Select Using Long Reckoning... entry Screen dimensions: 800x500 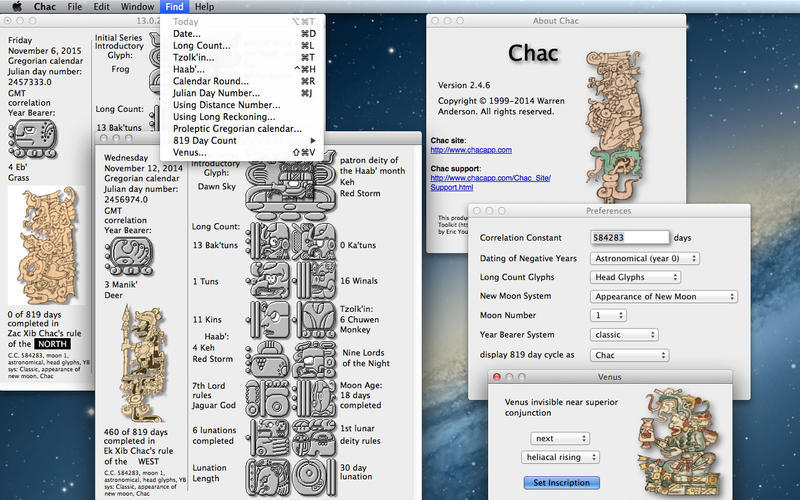click(x=243, y=116)
